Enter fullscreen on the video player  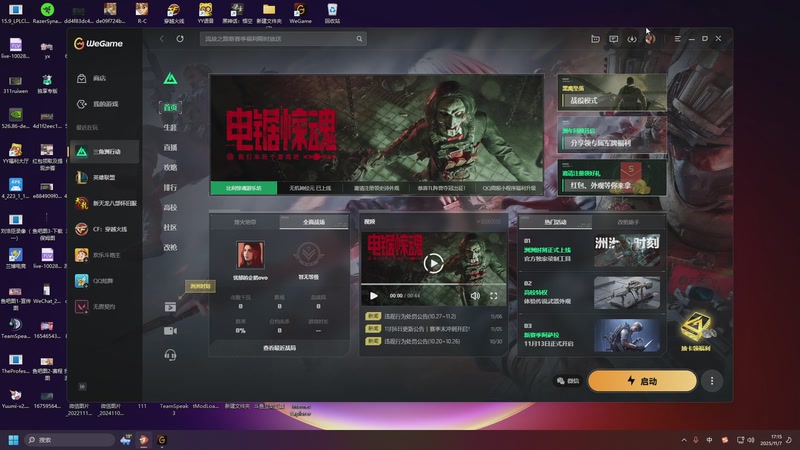point(493,296)
